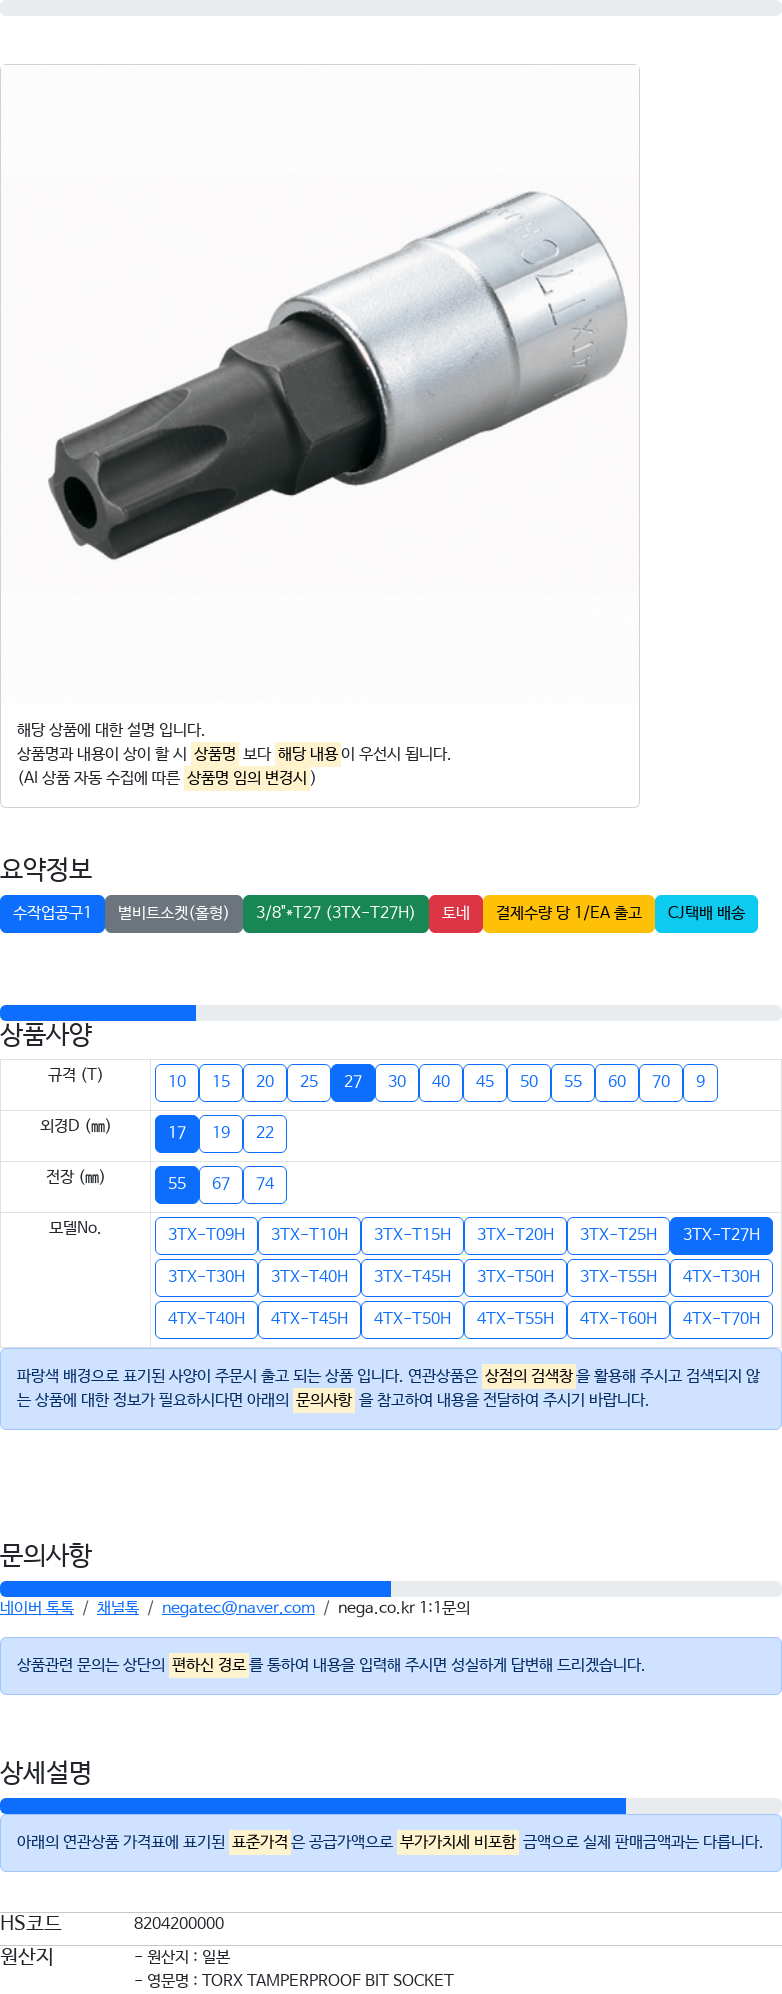The image size is (782, 1994).
Task: Select model 4TX-T70H
Action: click(721, 1319)
